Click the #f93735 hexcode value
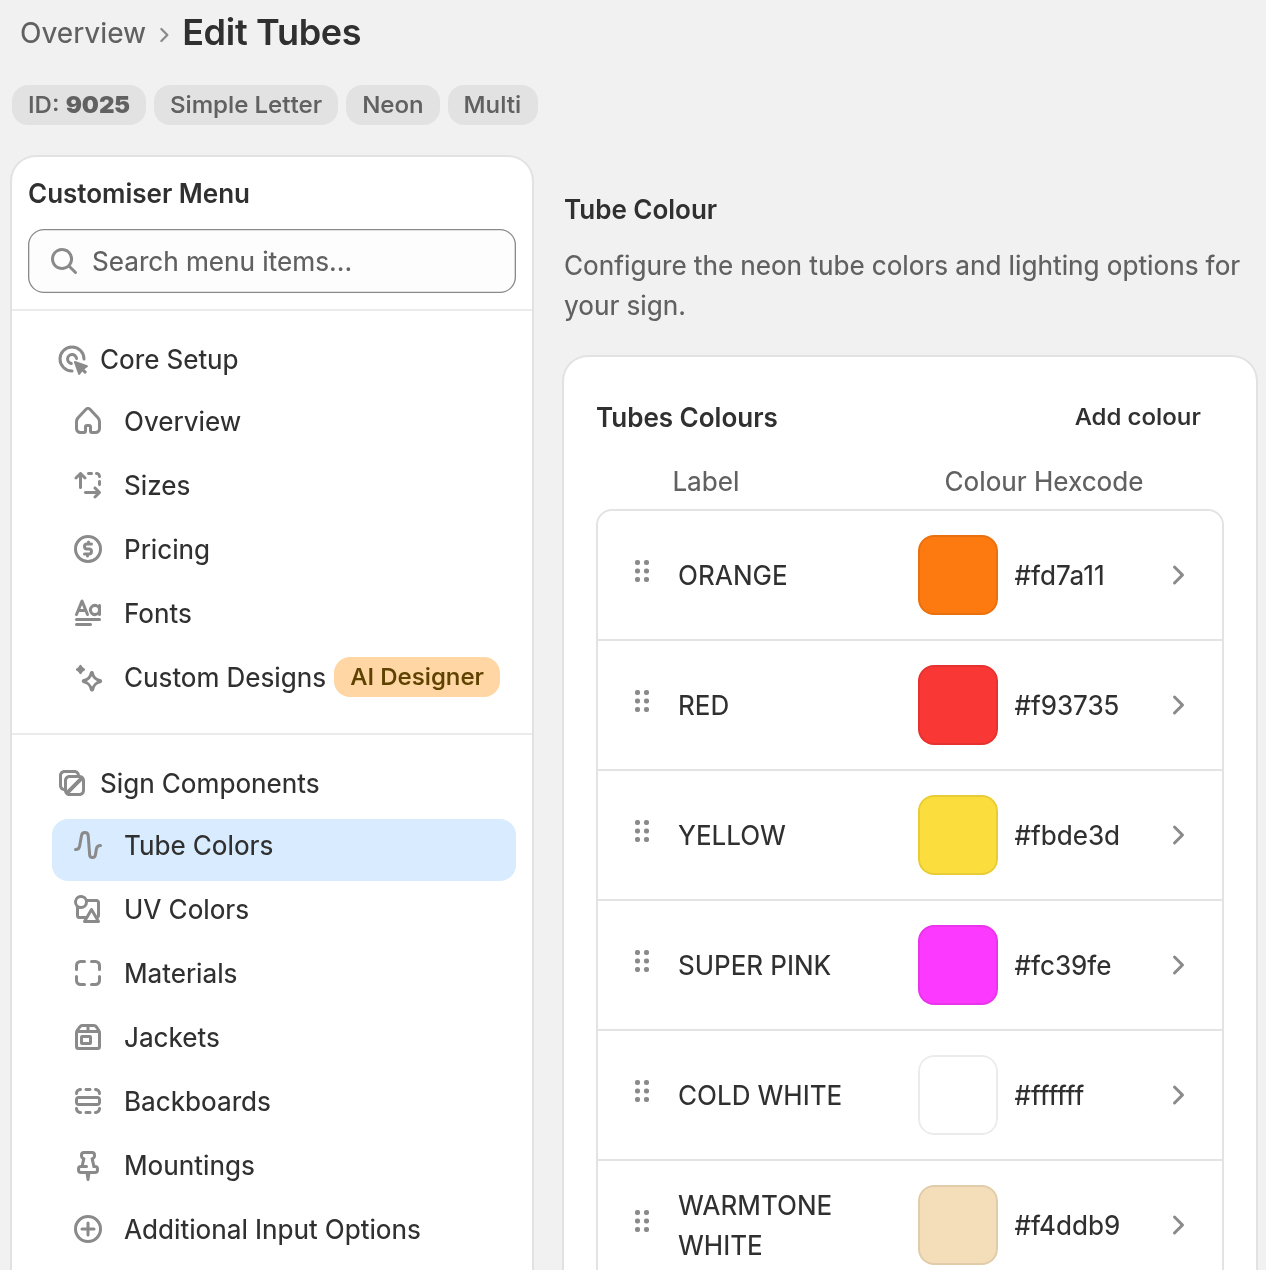1266x1270 pixels. tap(1066, 705)
